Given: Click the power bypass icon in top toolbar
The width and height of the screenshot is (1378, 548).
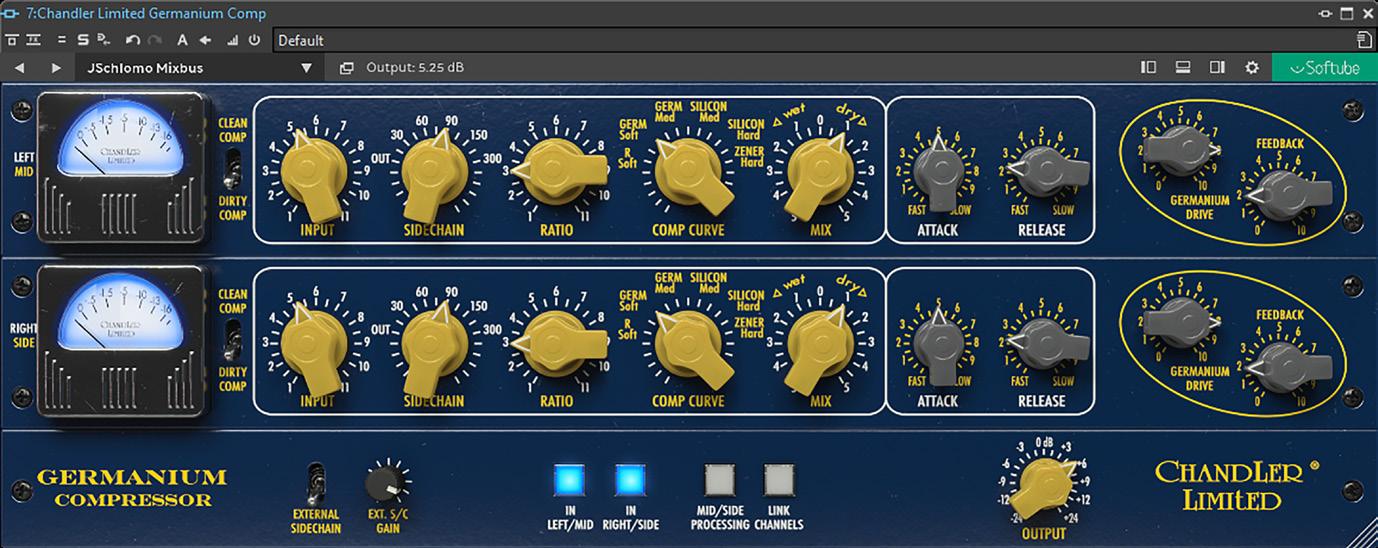Looking at the screenshot, I should coord(254,40).
